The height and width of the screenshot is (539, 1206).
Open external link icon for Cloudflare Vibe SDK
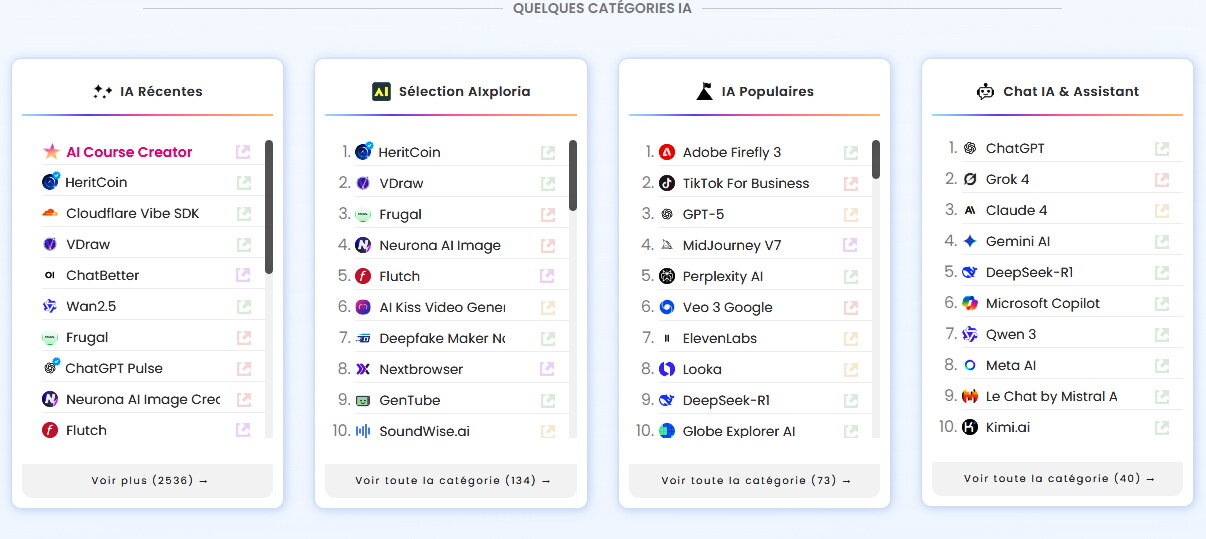(244, 214)
